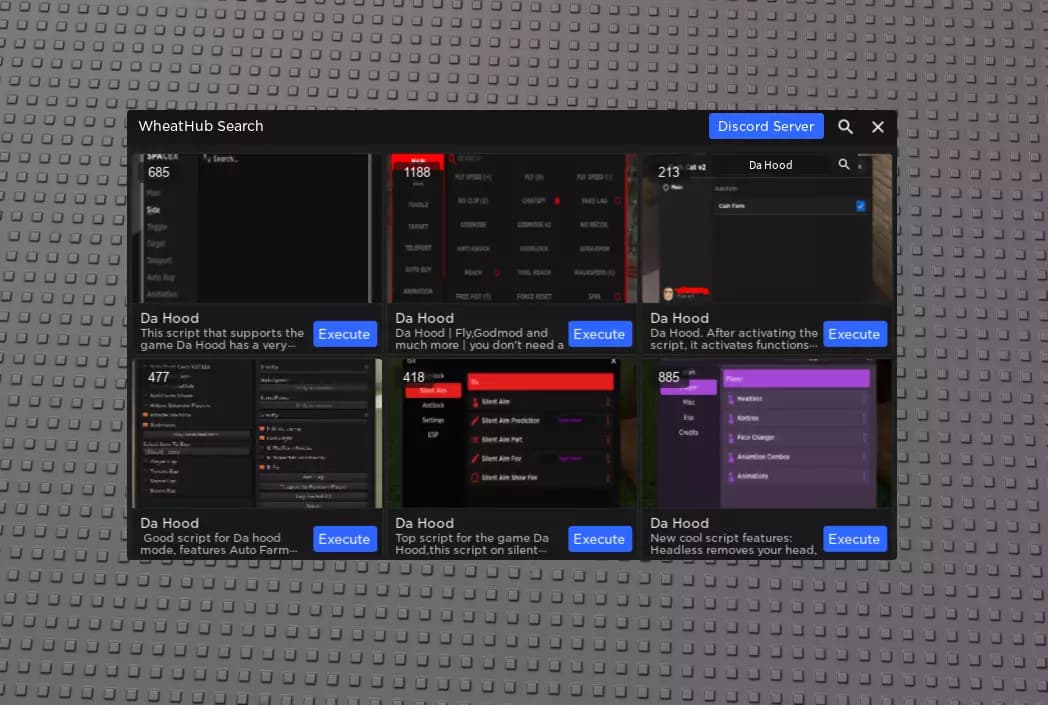Close the WheatHub Search window

tap(877, 126)
